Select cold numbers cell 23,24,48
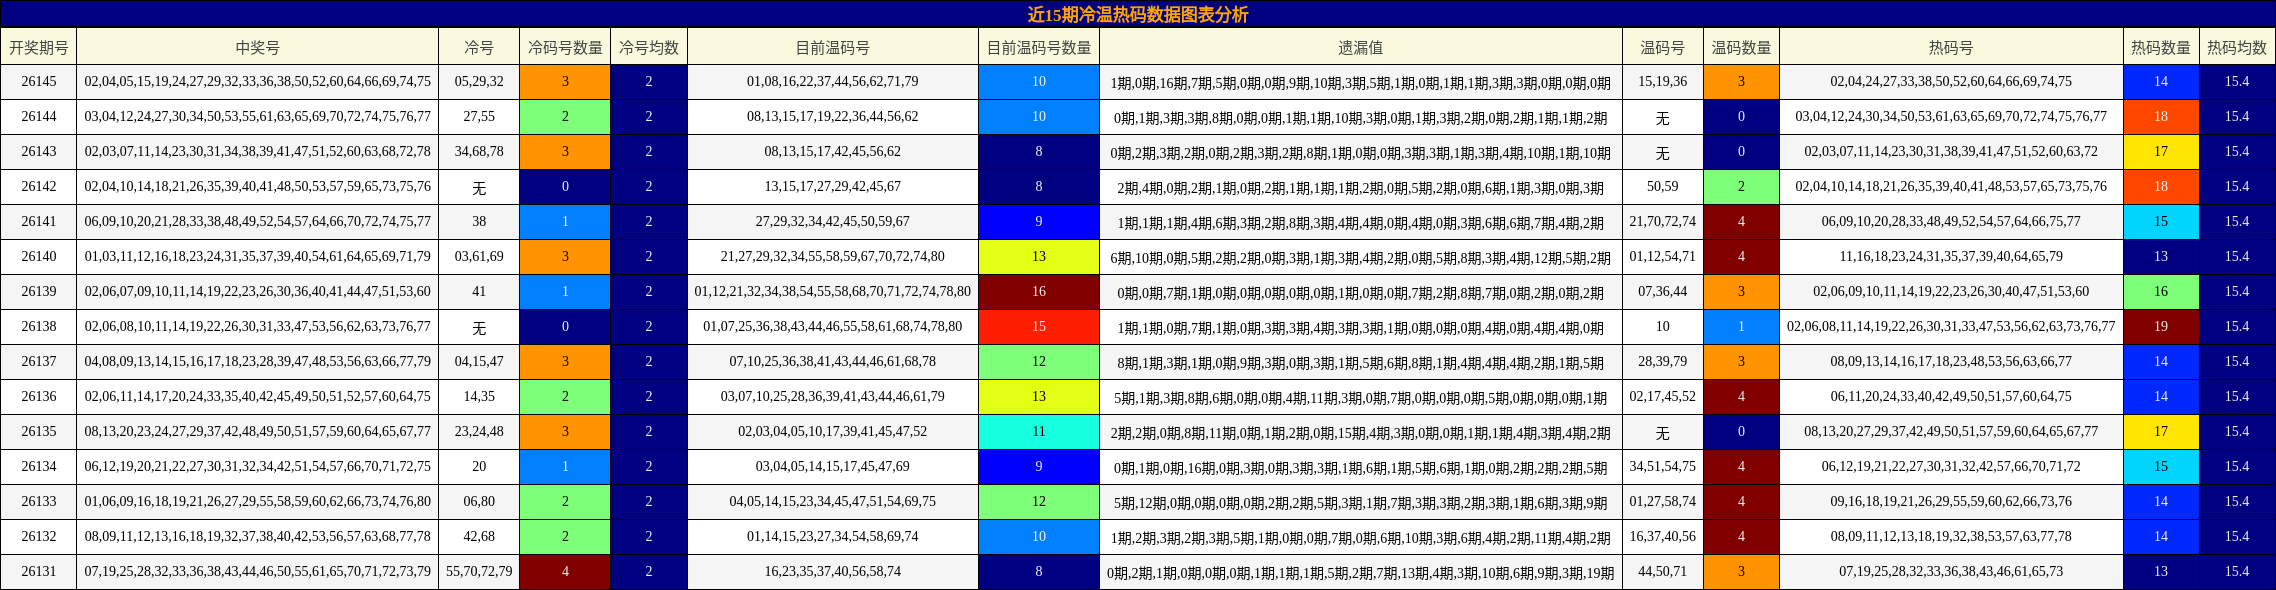The height and width of the screenshot is (590, 2276). 479,432
